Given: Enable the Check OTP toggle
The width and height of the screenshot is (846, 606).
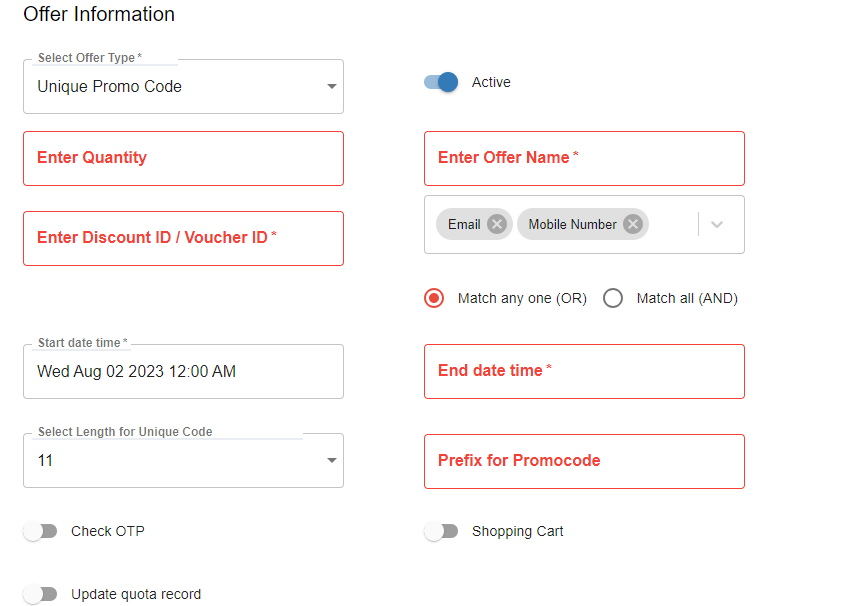Looking at the screenshot, I should coord(41,531).
